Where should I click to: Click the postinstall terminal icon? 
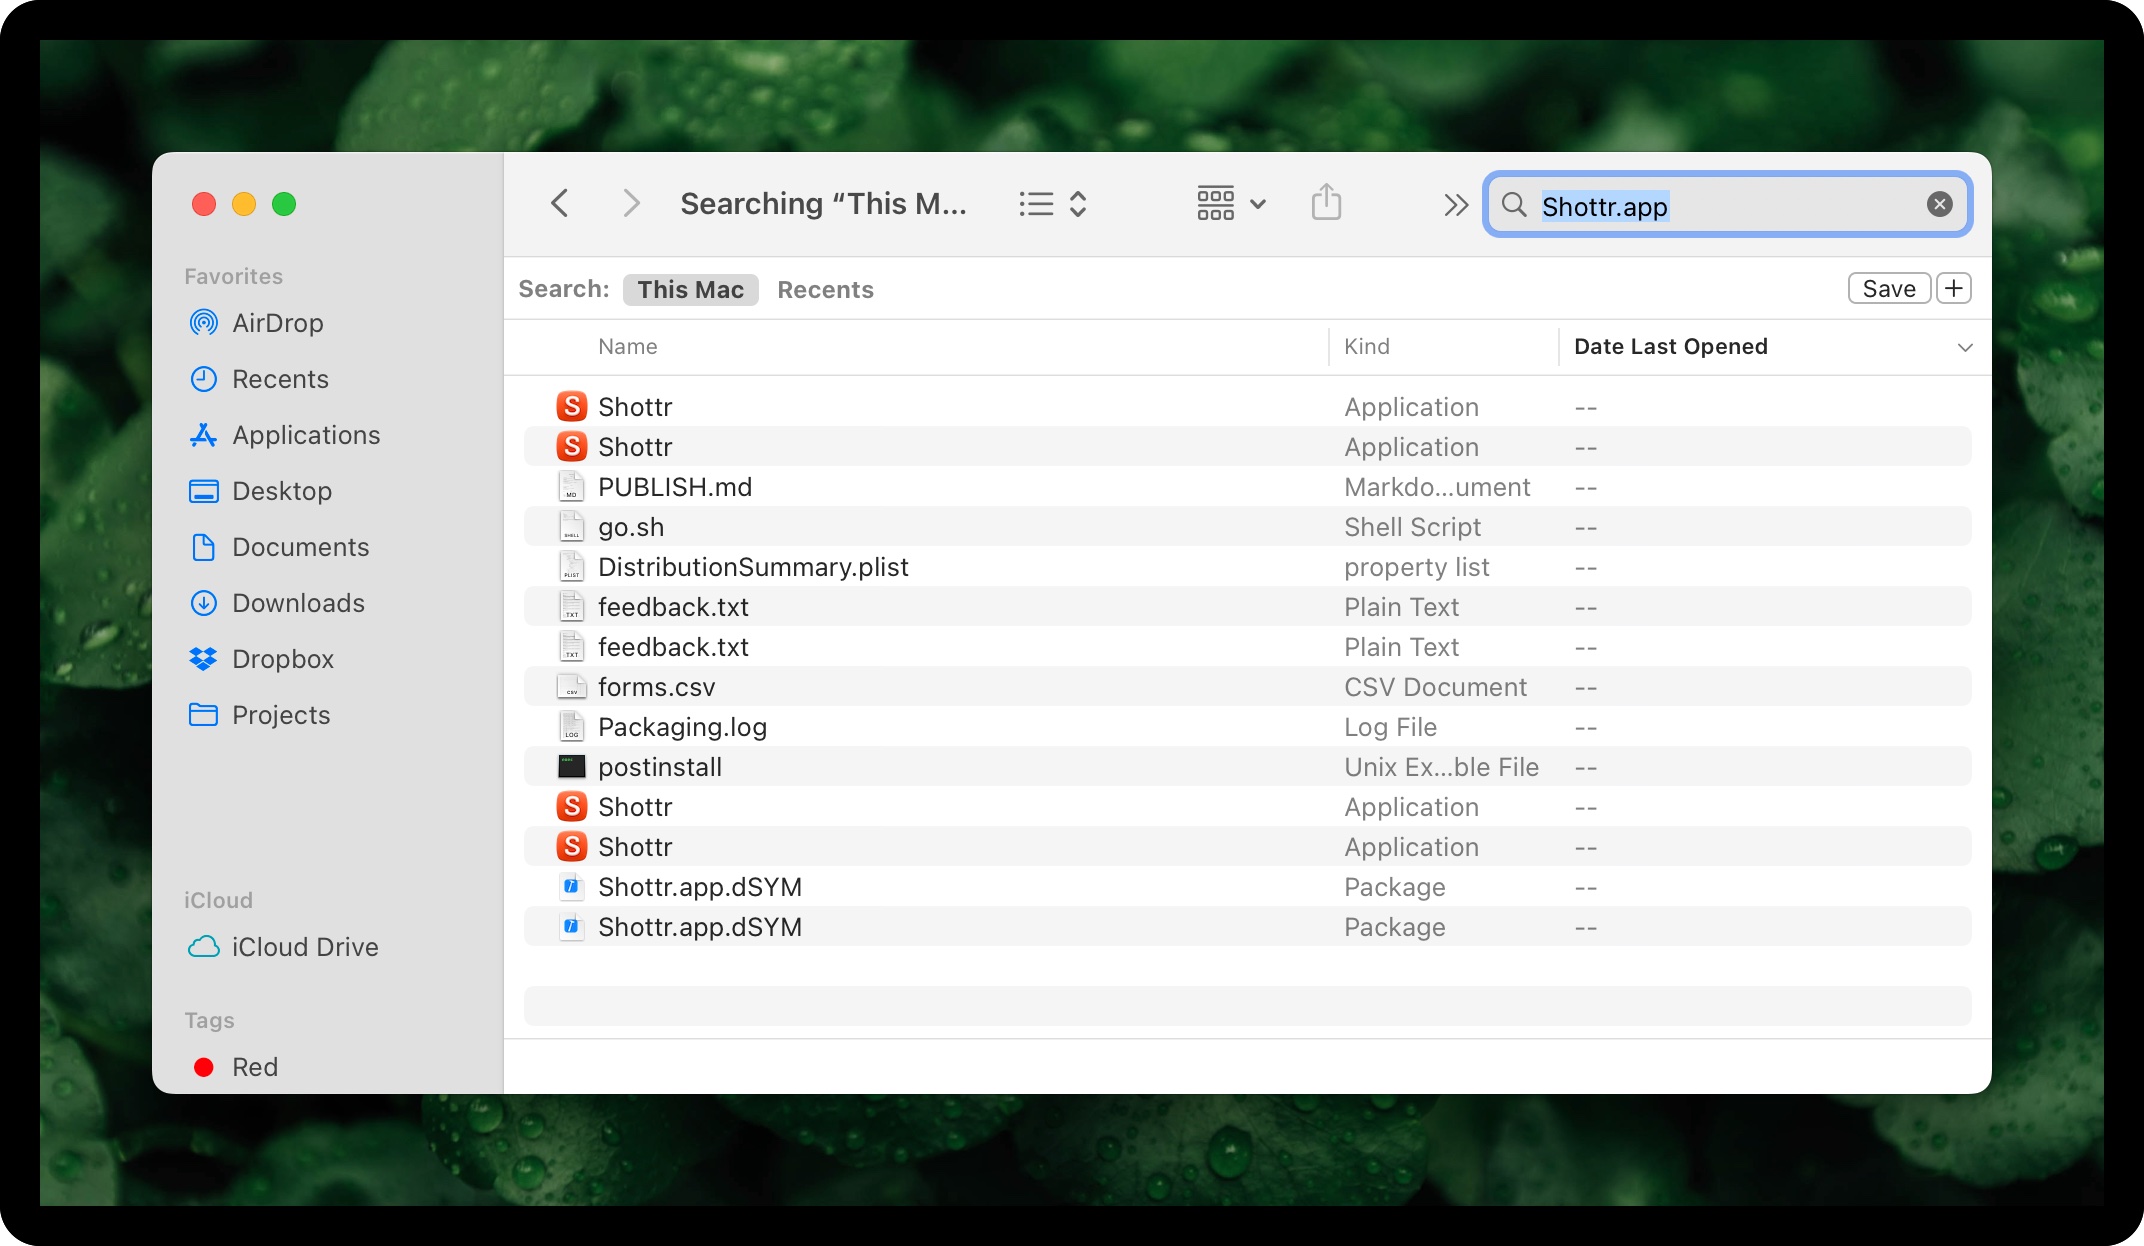pos(571,767)
